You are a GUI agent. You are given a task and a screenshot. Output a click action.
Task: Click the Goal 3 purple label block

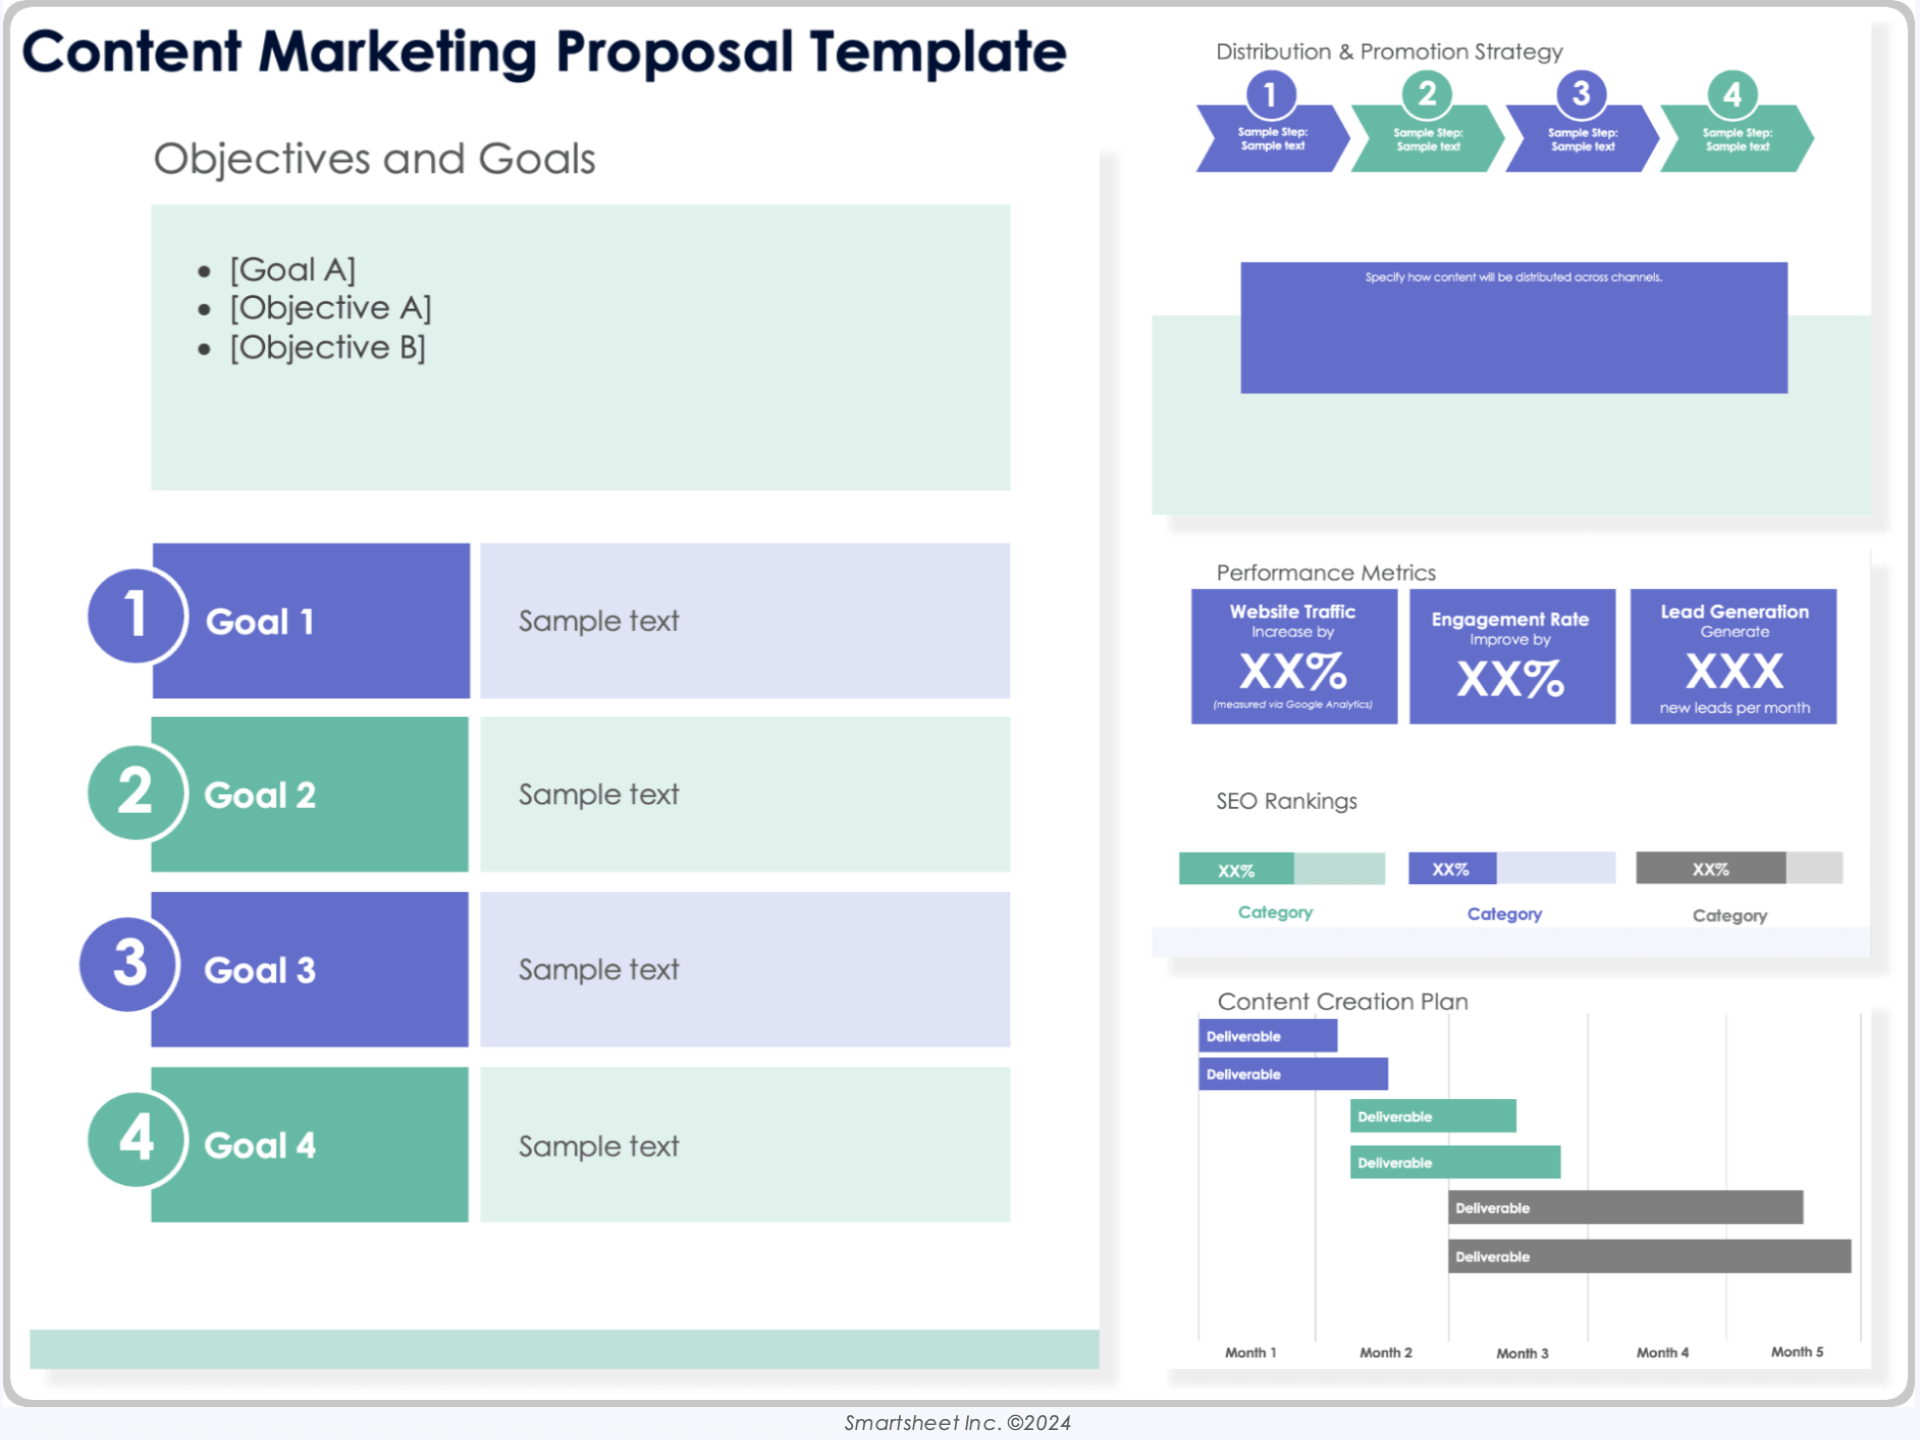coord(310,970)
